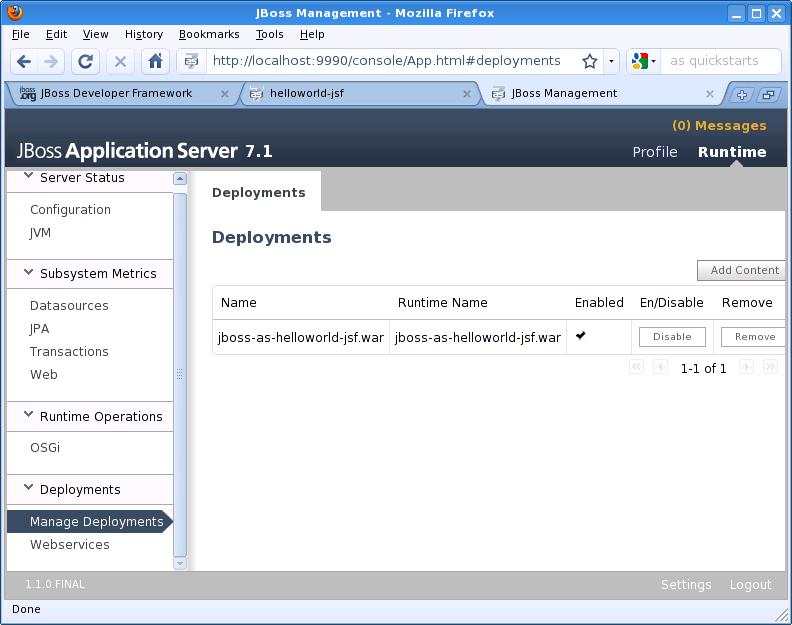Open JPA metrics

point(39,329)
